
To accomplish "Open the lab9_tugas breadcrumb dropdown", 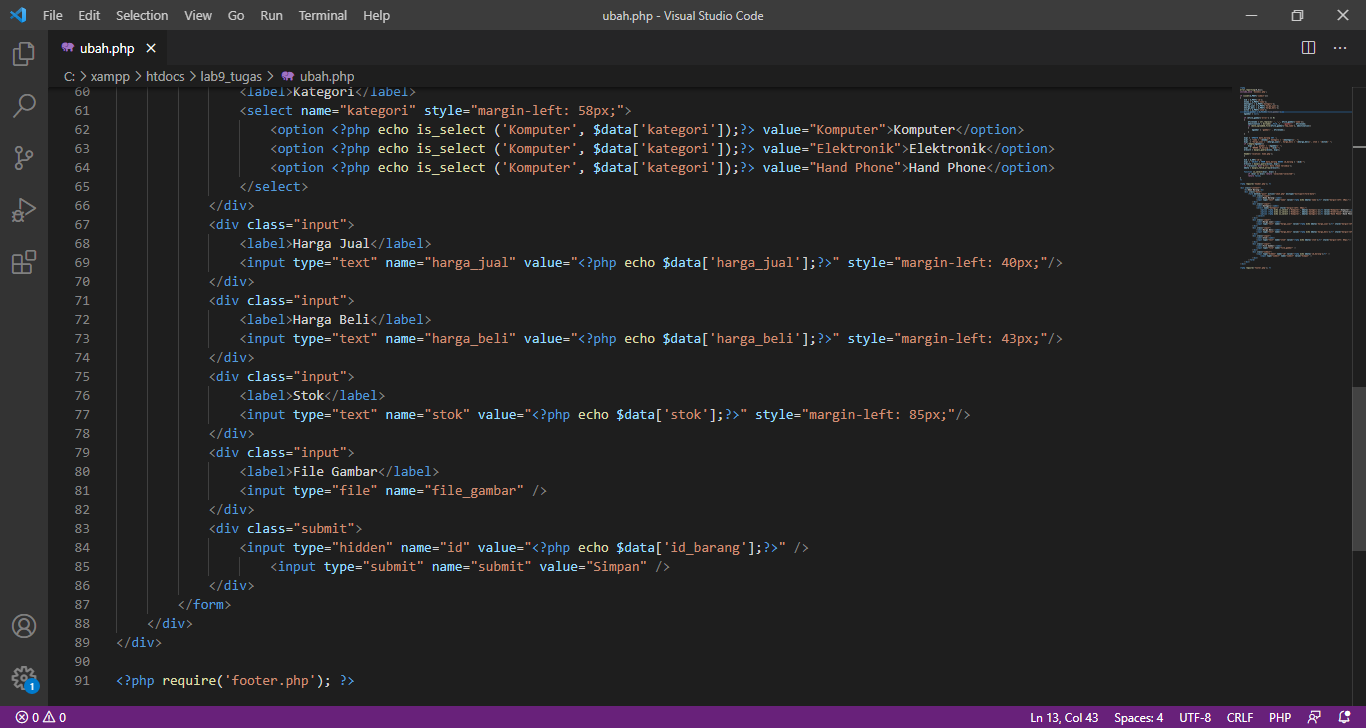I will click(231, 76).
